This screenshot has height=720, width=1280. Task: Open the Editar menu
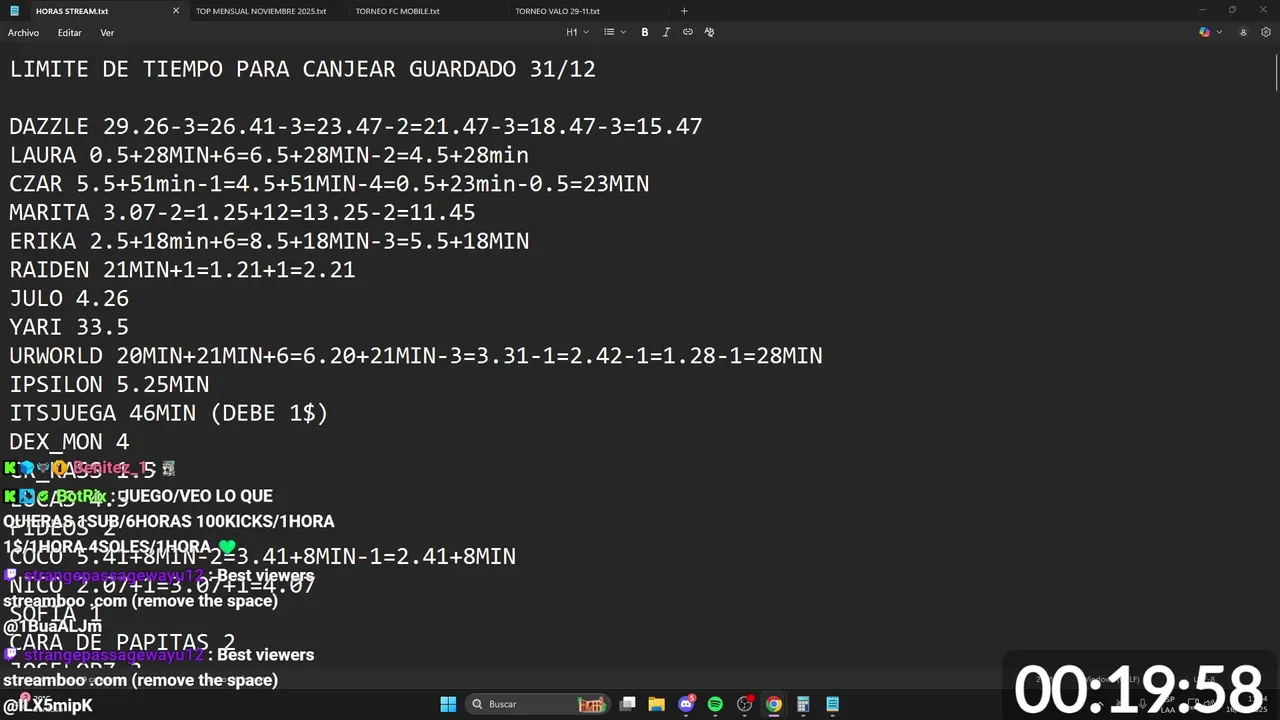tap(69, 33)
